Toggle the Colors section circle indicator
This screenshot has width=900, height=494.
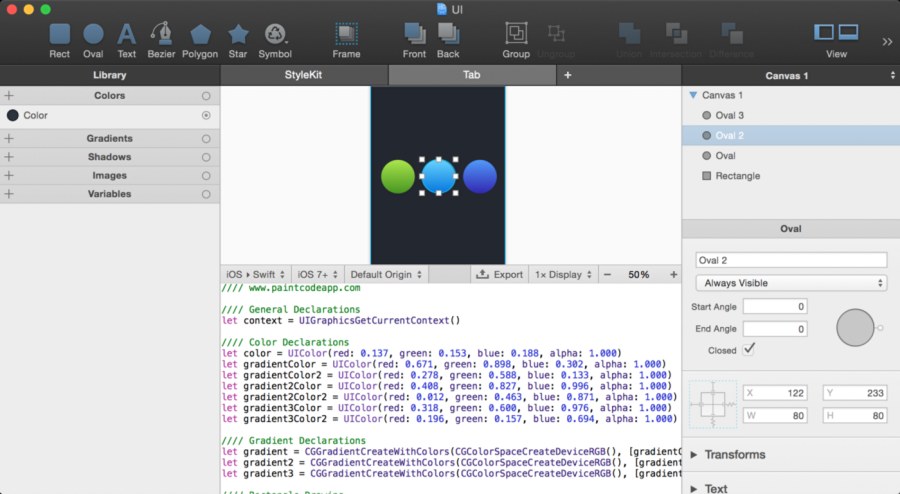[x=206, y=96]
